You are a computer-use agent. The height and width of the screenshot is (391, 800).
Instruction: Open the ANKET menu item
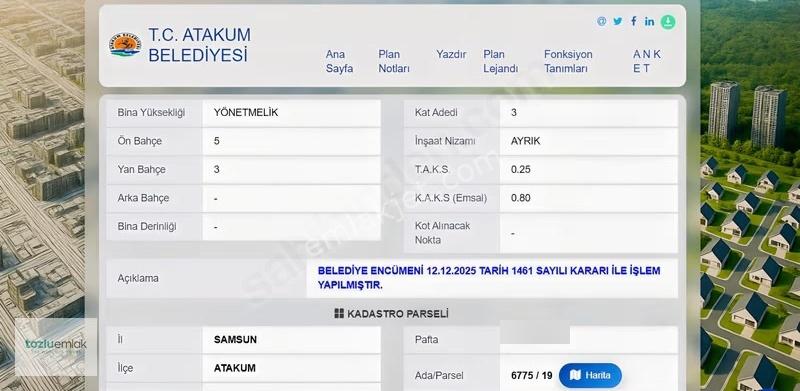647,61
